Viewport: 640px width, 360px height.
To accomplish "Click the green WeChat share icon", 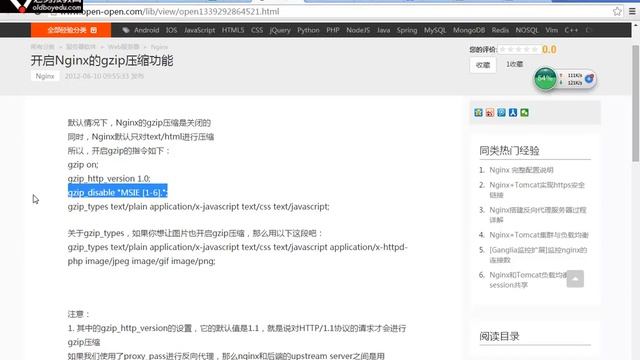I will click(x=524, y=113).
